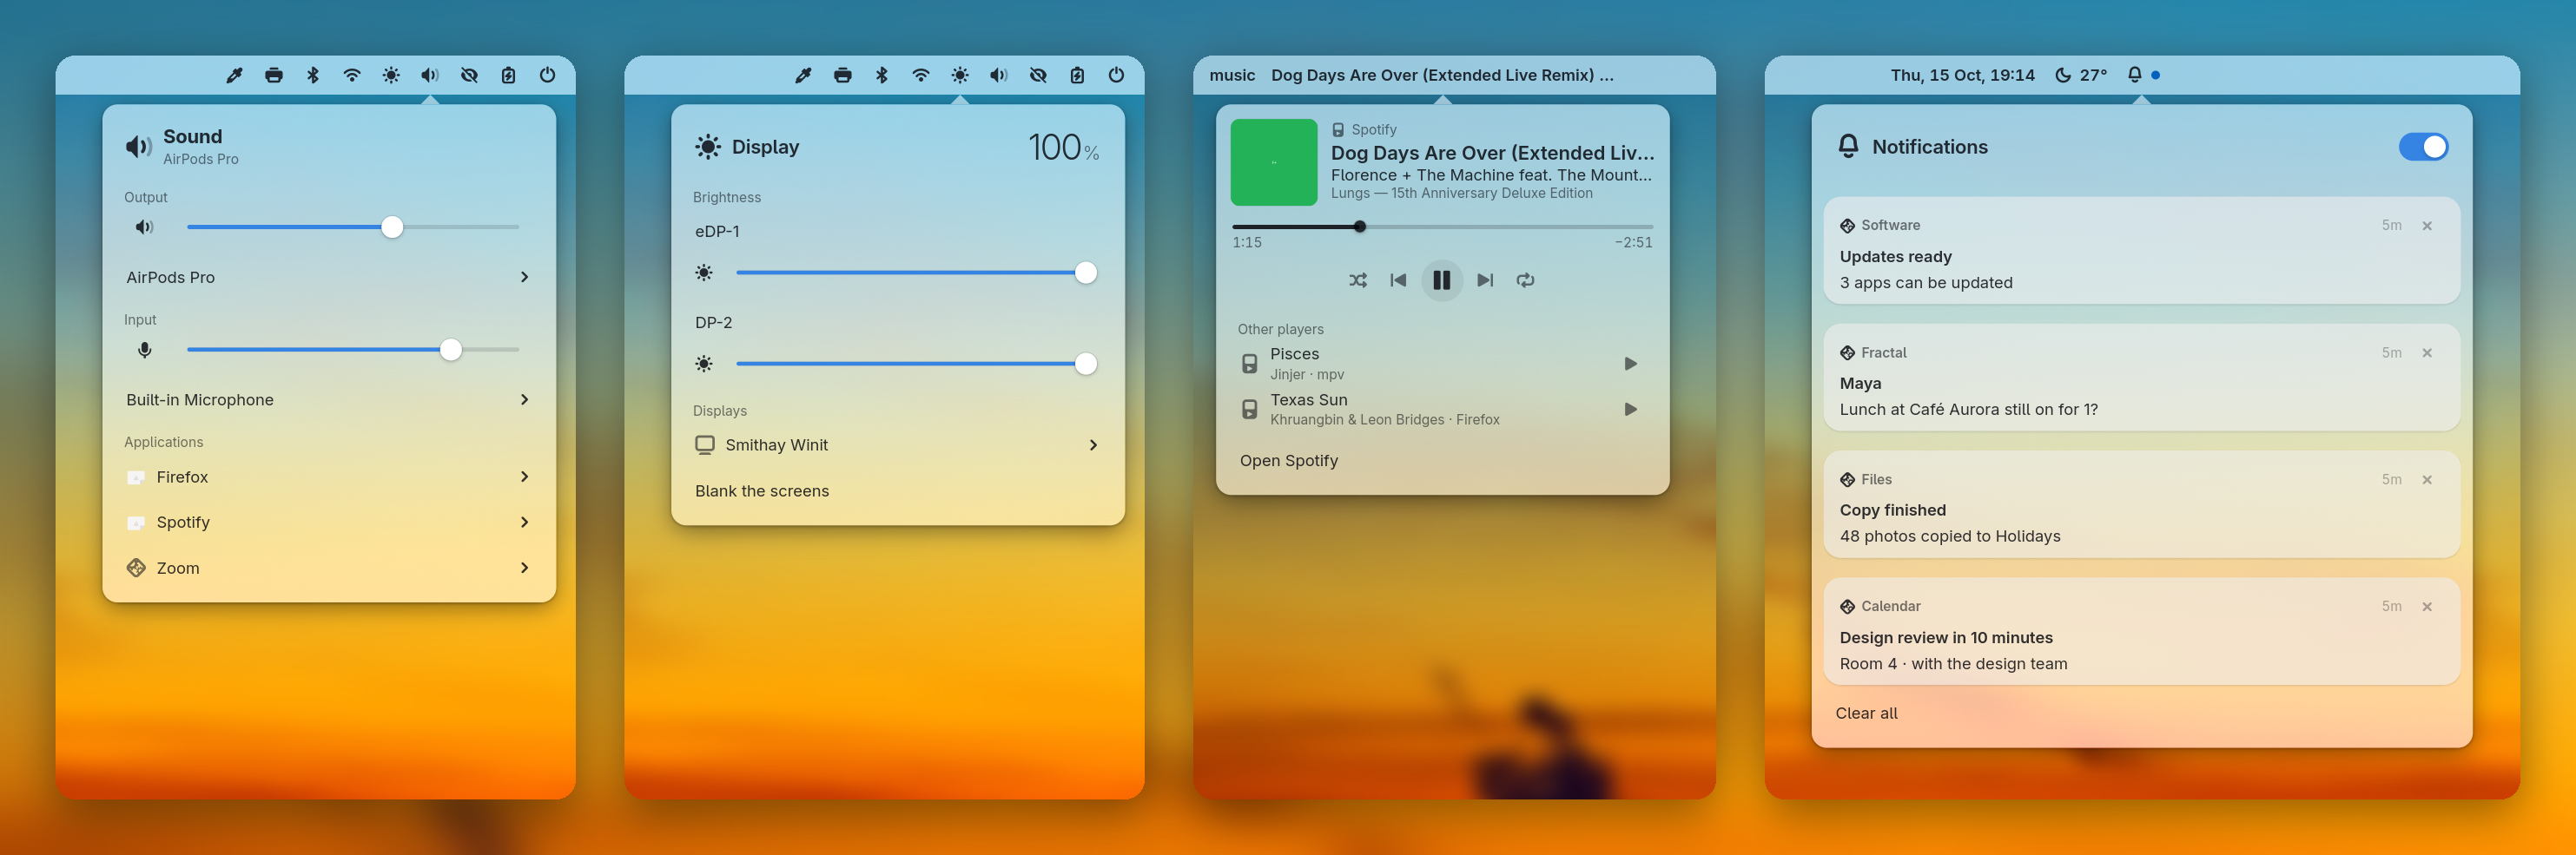Screen dimensions: 2576x855
Task: Play Pisces in the mpv player
Action: (1630, 364)
